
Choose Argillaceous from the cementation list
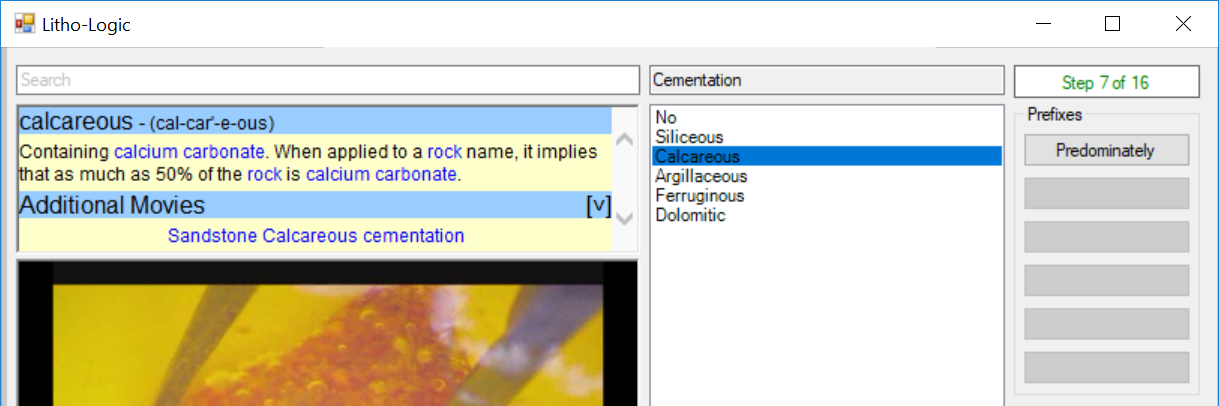point(701,176)
